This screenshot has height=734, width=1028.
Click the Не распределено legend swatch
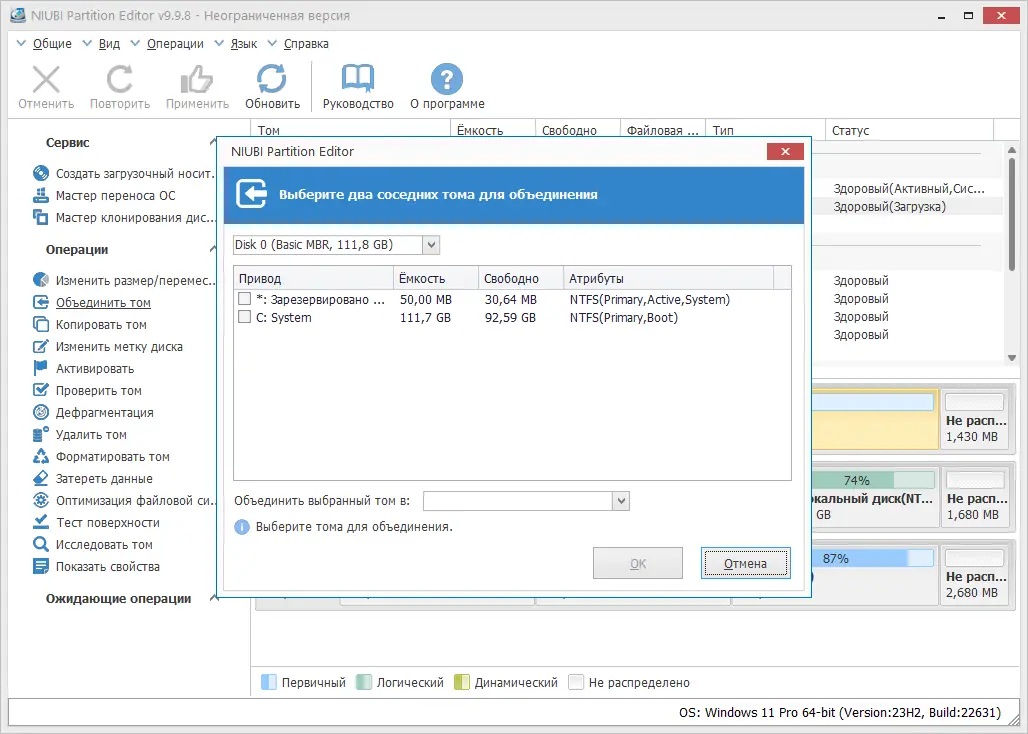tap(576, 682)
